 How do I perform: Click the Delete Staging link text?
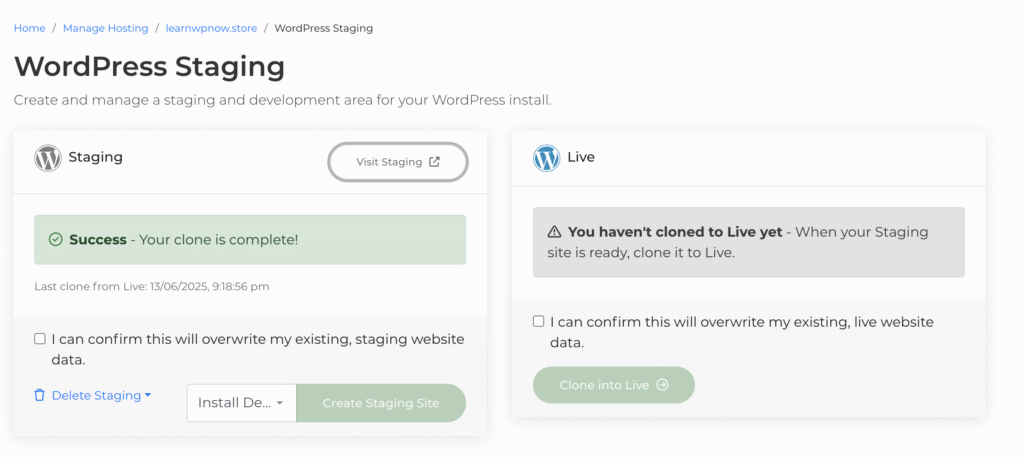coord(96,395)
